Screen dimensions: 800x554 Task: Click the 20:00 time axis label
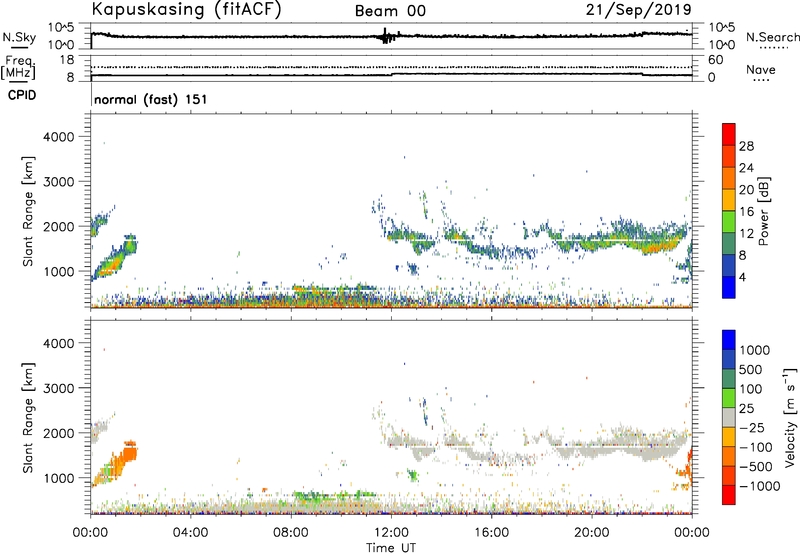[591, 533]
